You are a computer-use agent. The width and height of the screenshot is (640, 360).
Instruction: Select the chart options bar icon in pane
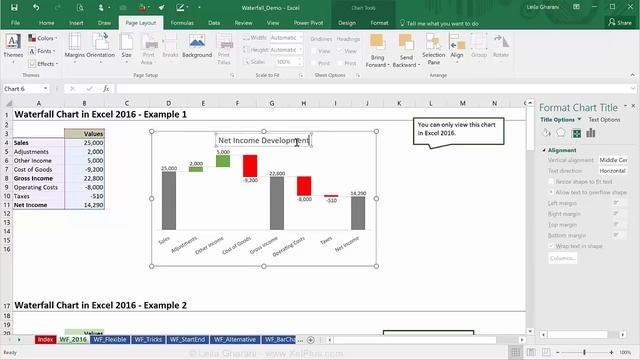click(591, 133)
